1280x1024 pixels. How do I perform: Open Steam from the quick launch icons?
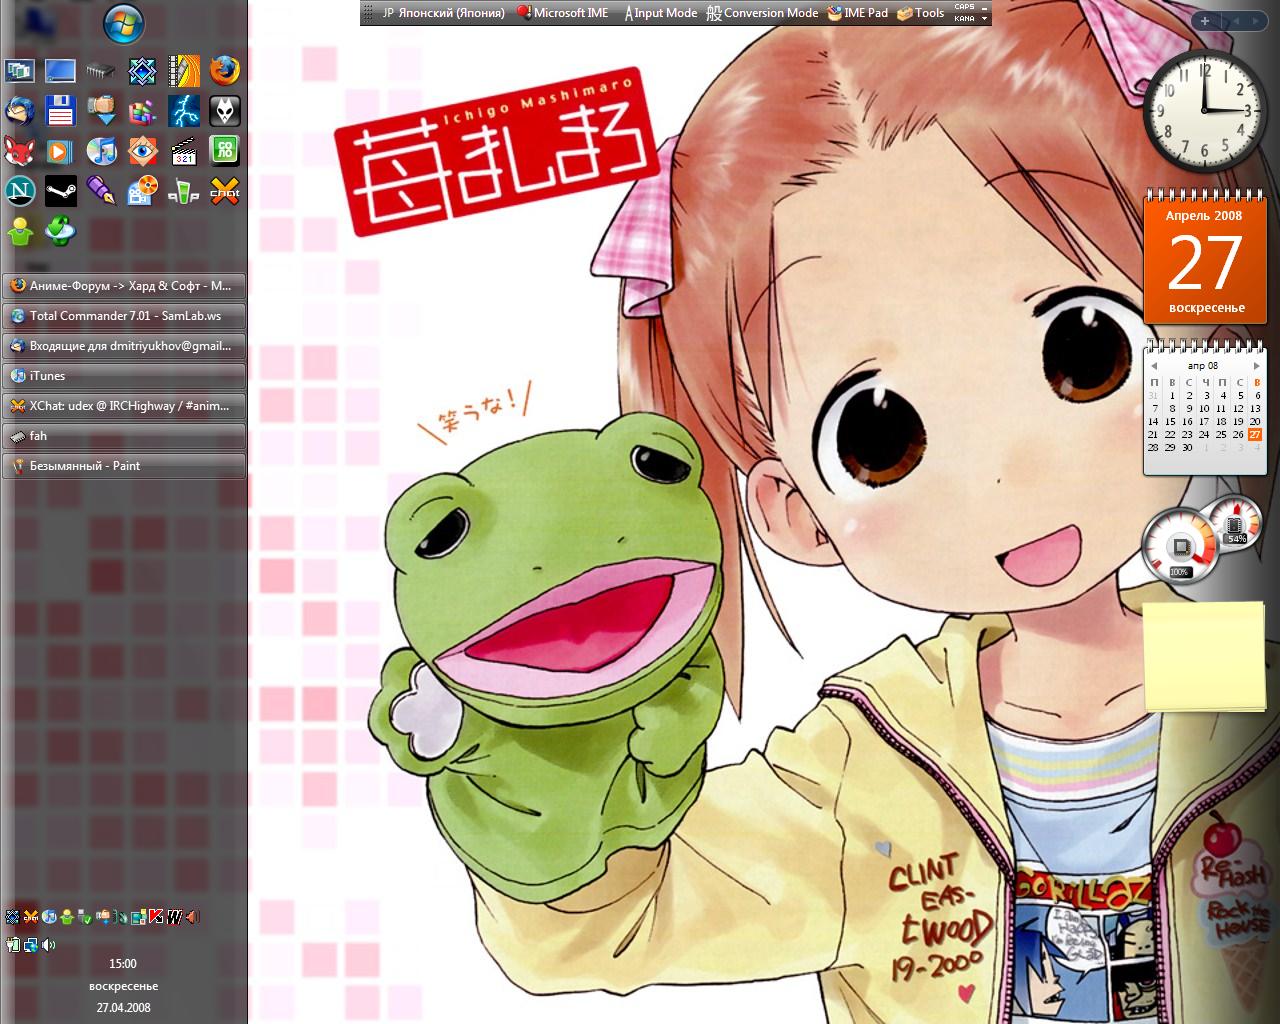pos(60,190)
